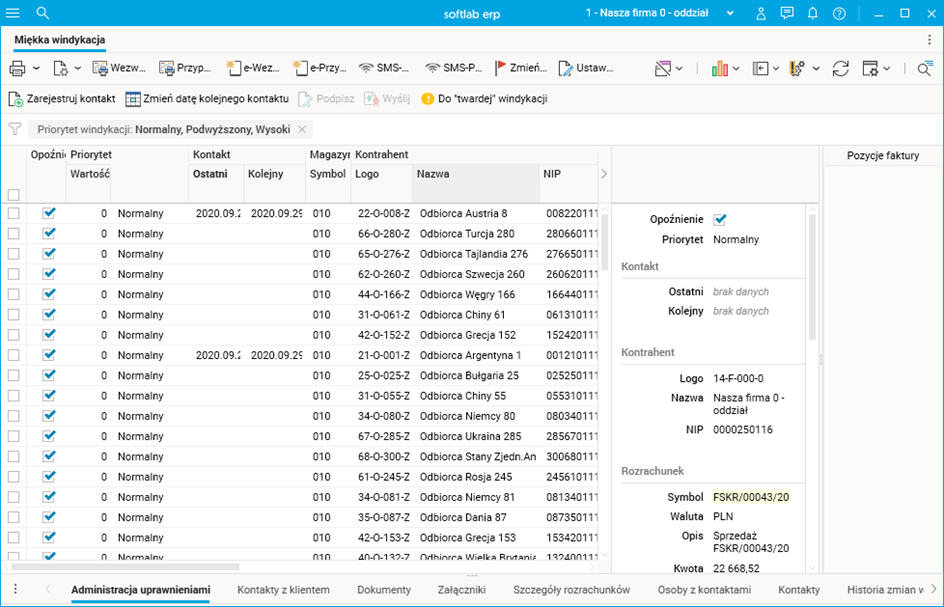Screen dimensions: 944x607
Task: Toggle Opóźnienie checkbox in details panel
Action: (x=719, y=219)
